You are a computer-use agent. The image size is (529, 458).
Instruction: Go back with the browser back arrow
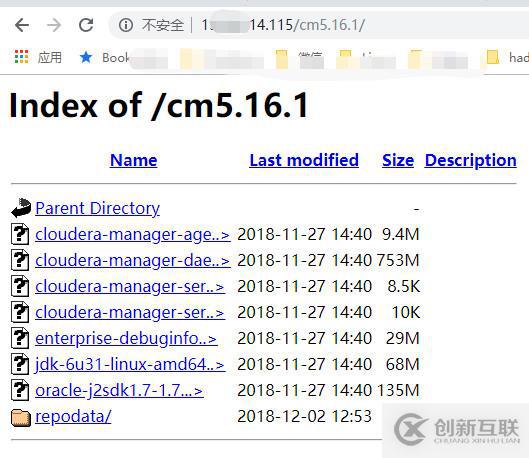[x=22, y=25]
